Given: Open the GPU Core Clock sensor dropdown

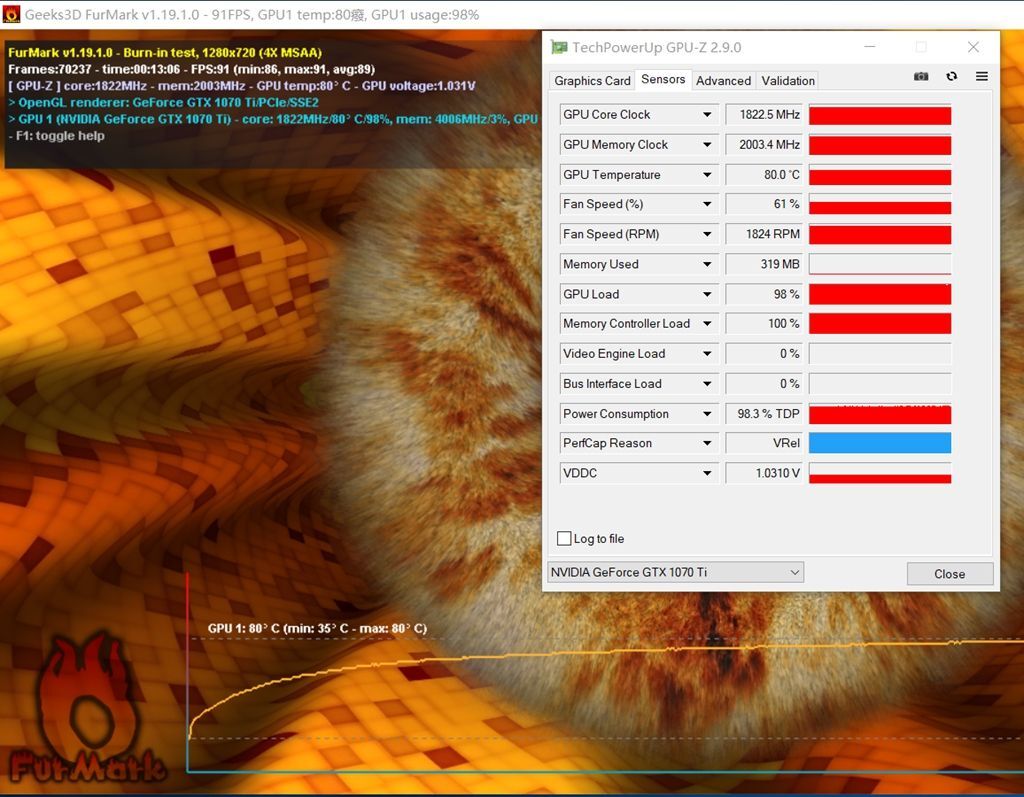Looking at the screenshot, I should click(707, 114).
